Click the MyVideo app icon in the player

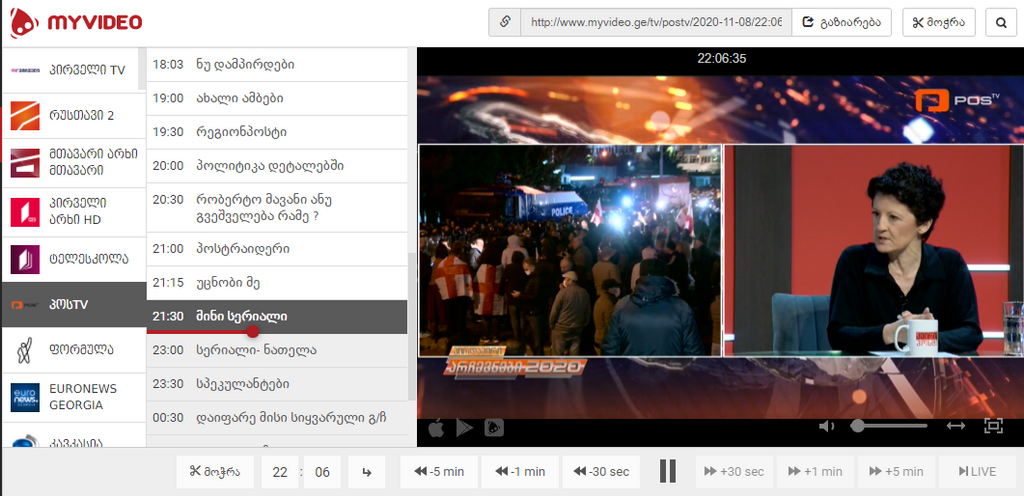click(494, 428)
